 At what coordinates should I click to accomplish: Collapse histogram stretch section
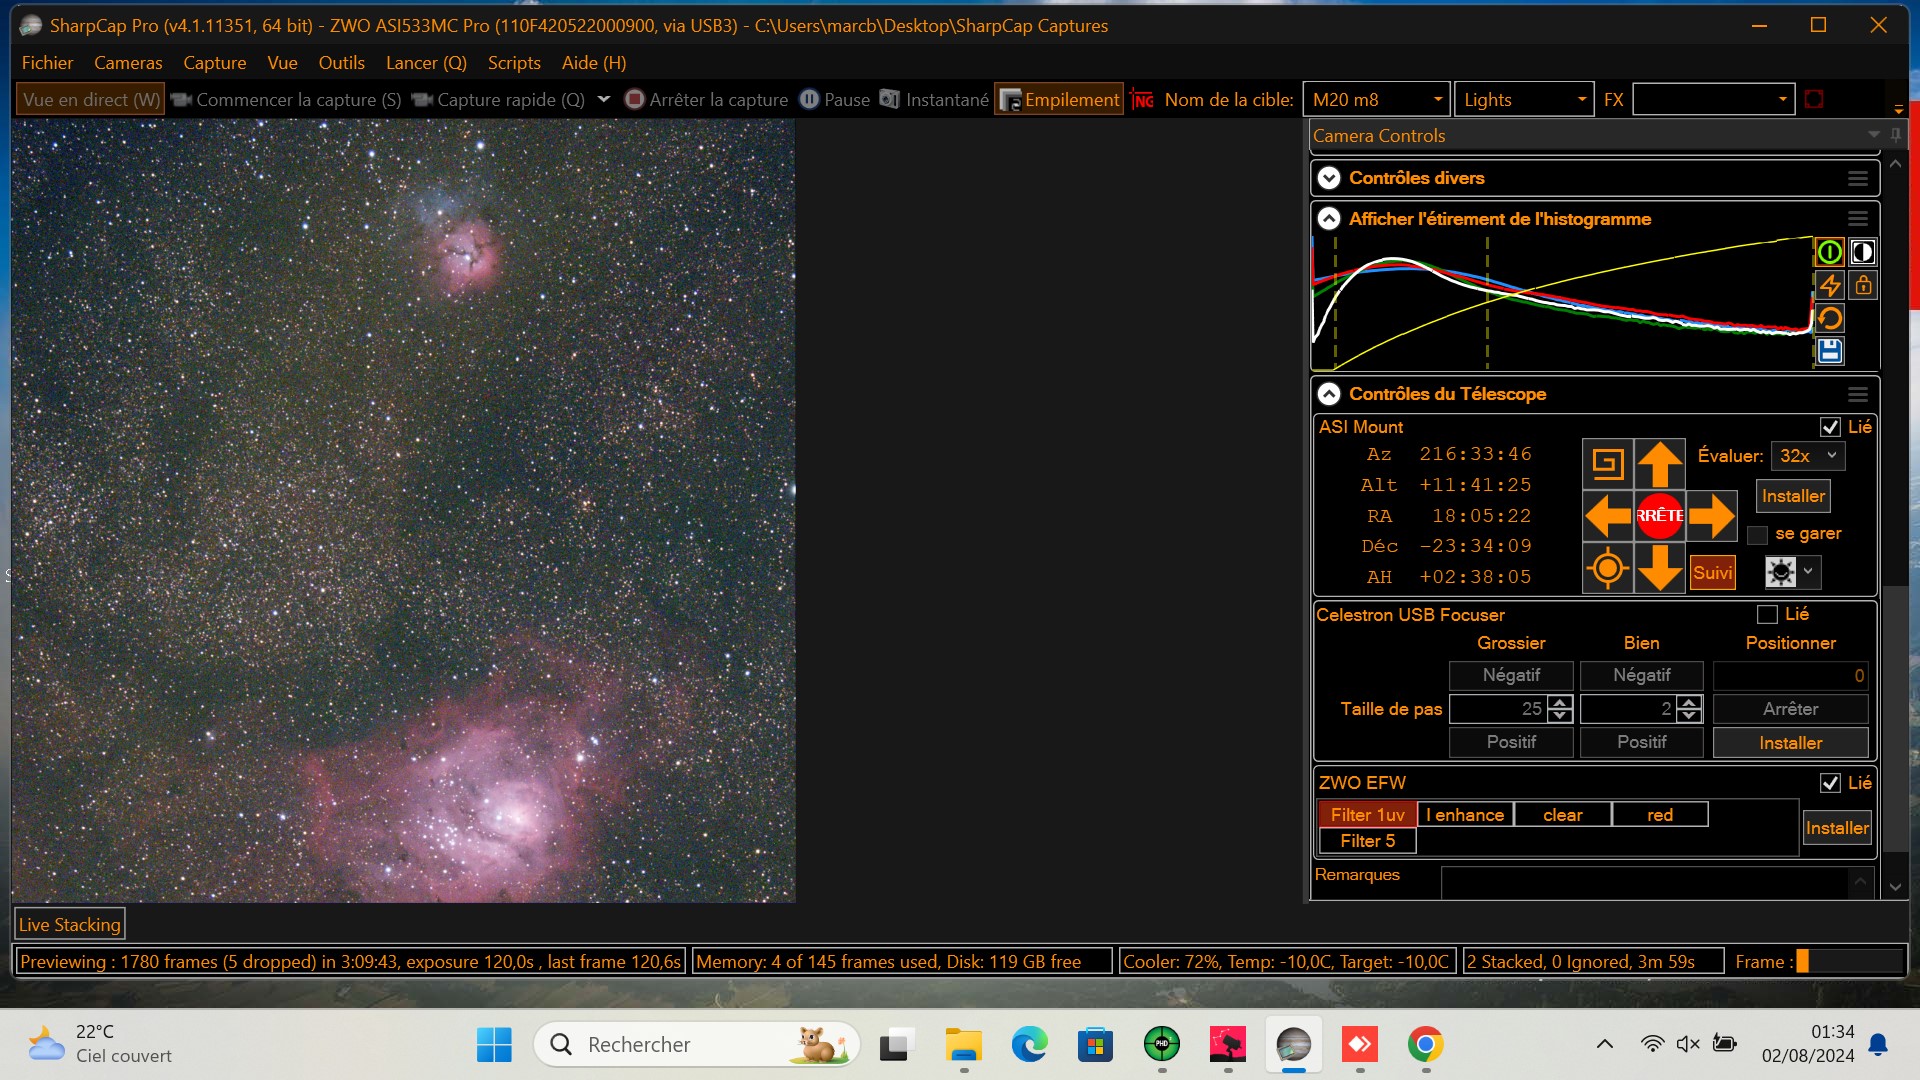click(1329, 219)
